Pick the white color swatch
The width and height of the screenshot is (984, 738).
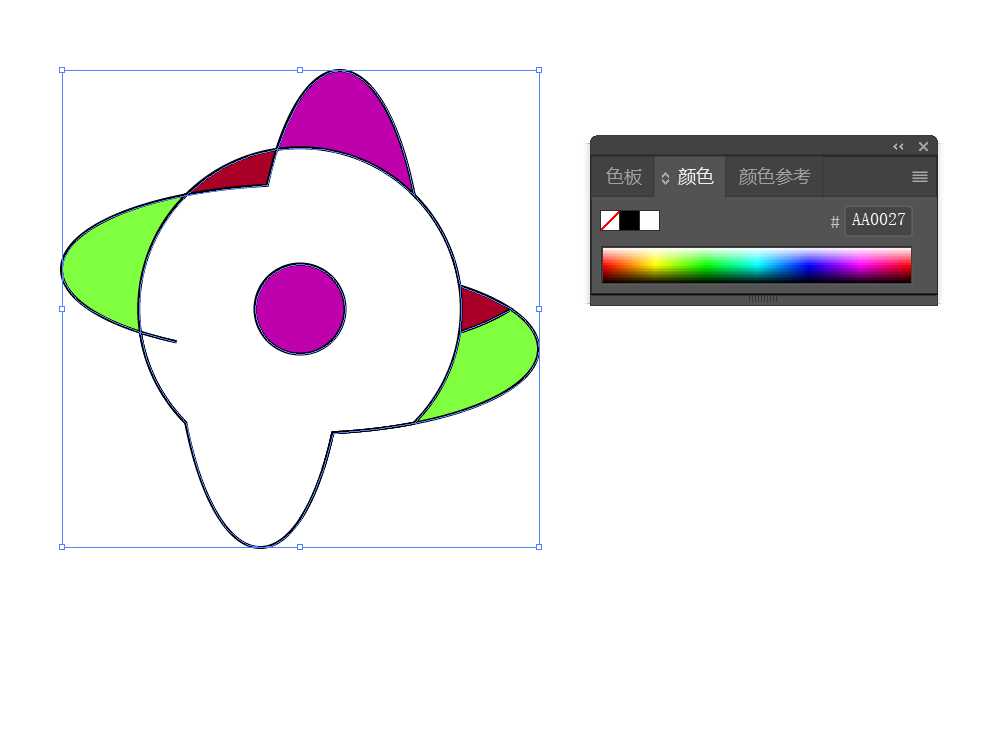pos(650,220)
